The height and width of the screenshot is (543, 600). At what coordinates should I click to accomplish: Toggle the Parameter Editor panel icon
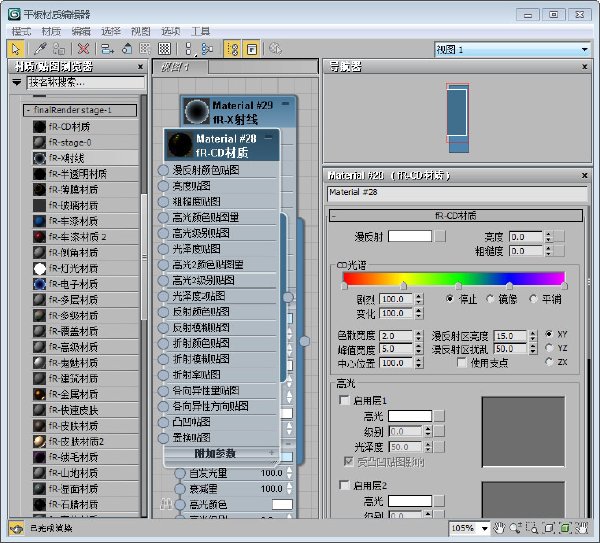[251, 49]
